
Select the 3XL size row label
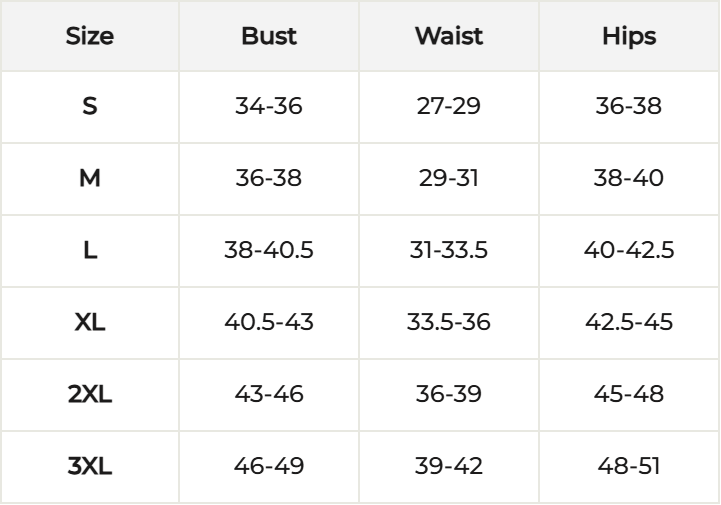point(90,466)
